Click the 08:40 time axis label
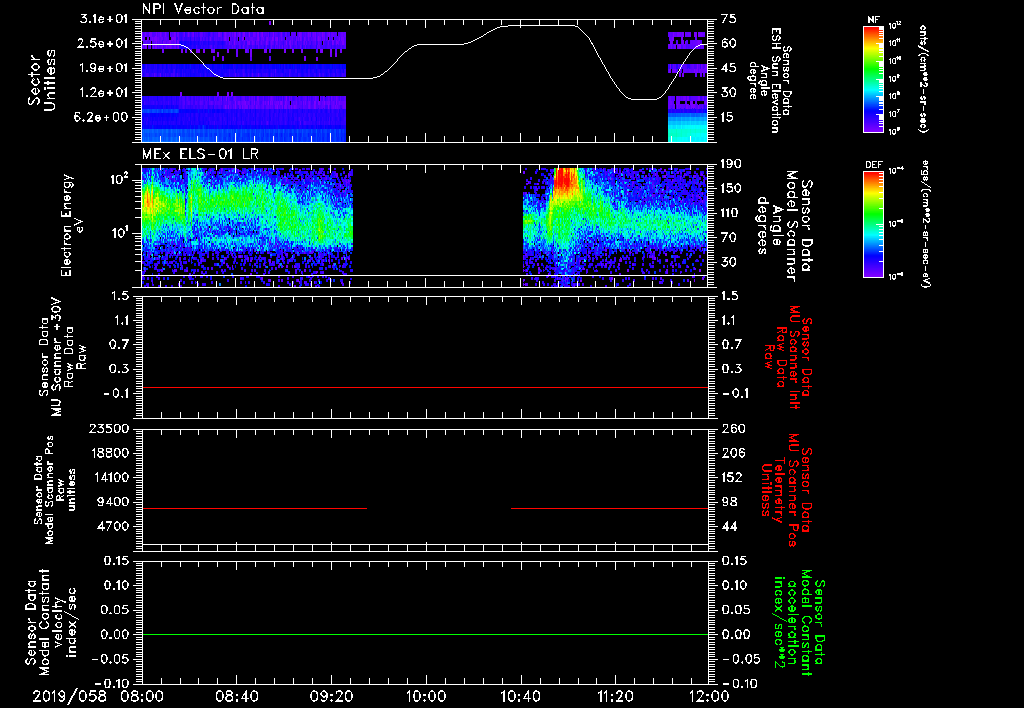The image size is (1024, 708). 236,696
